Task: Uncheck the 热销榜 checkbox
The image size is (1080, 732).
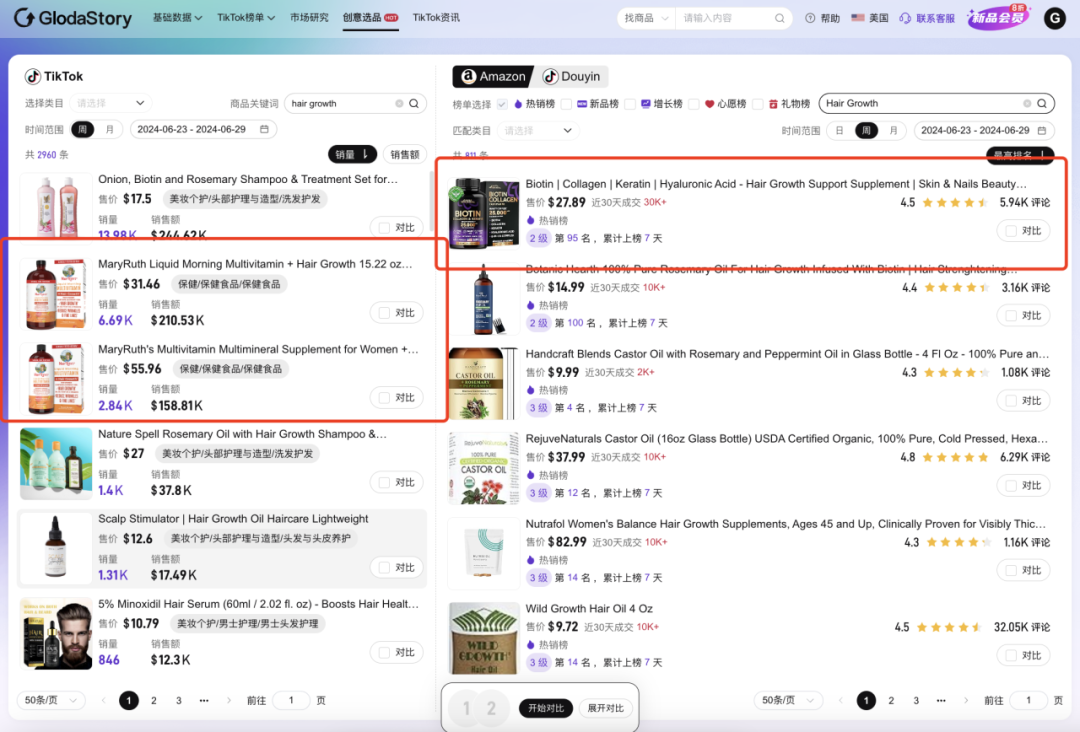Action: click(x=502, y=104)
